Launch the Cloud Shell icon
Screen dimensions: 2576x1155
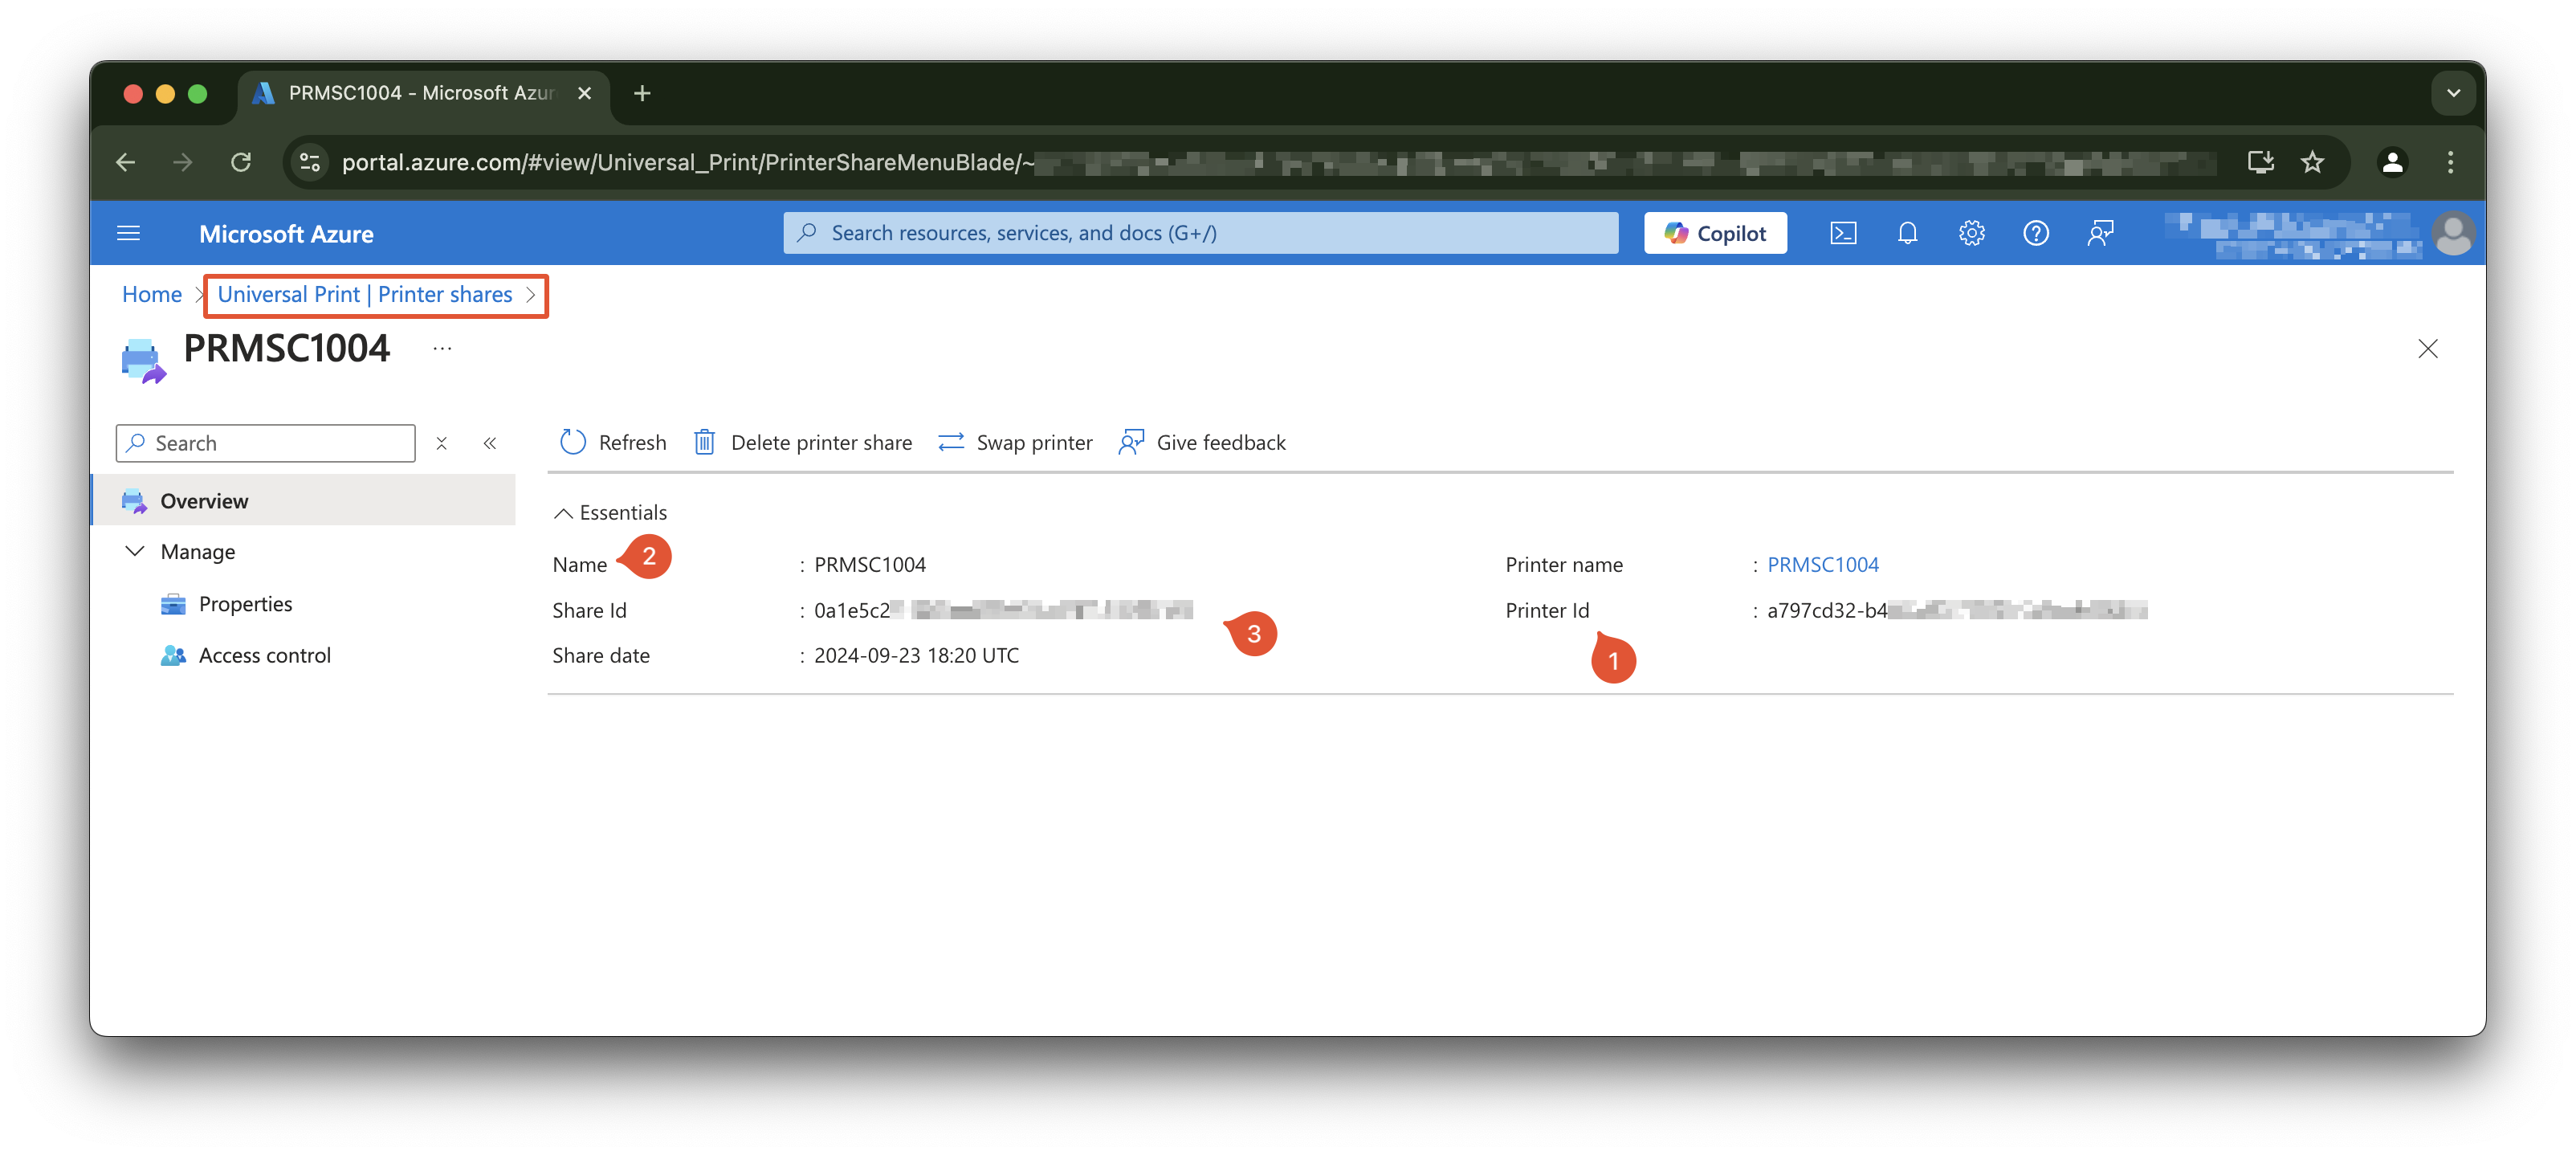[1843, 233]
